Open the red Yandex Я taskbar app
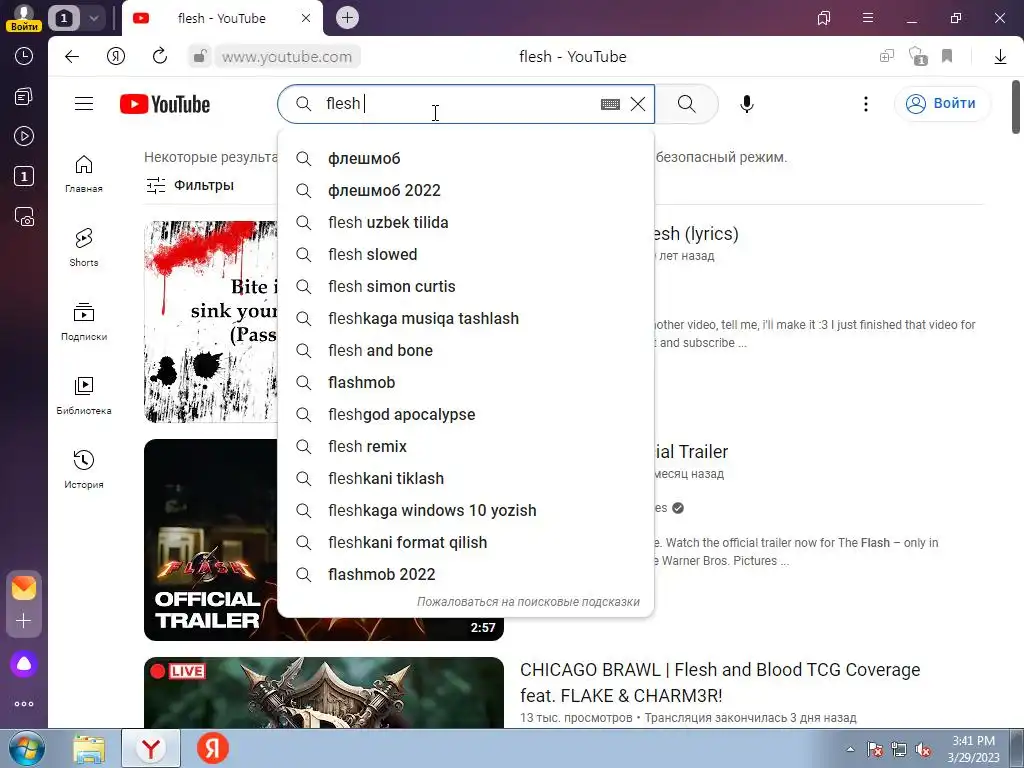Image resolution: width=1024 pixels, height=768 pixels. [x=213, y=749]
